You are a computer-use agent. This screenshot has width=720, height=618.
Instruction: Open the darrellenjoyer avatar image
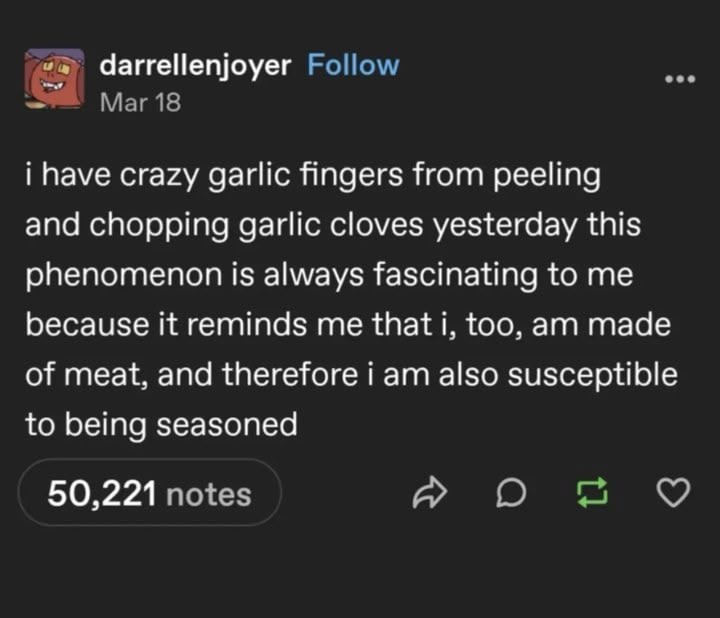click(x=55, y=79)
